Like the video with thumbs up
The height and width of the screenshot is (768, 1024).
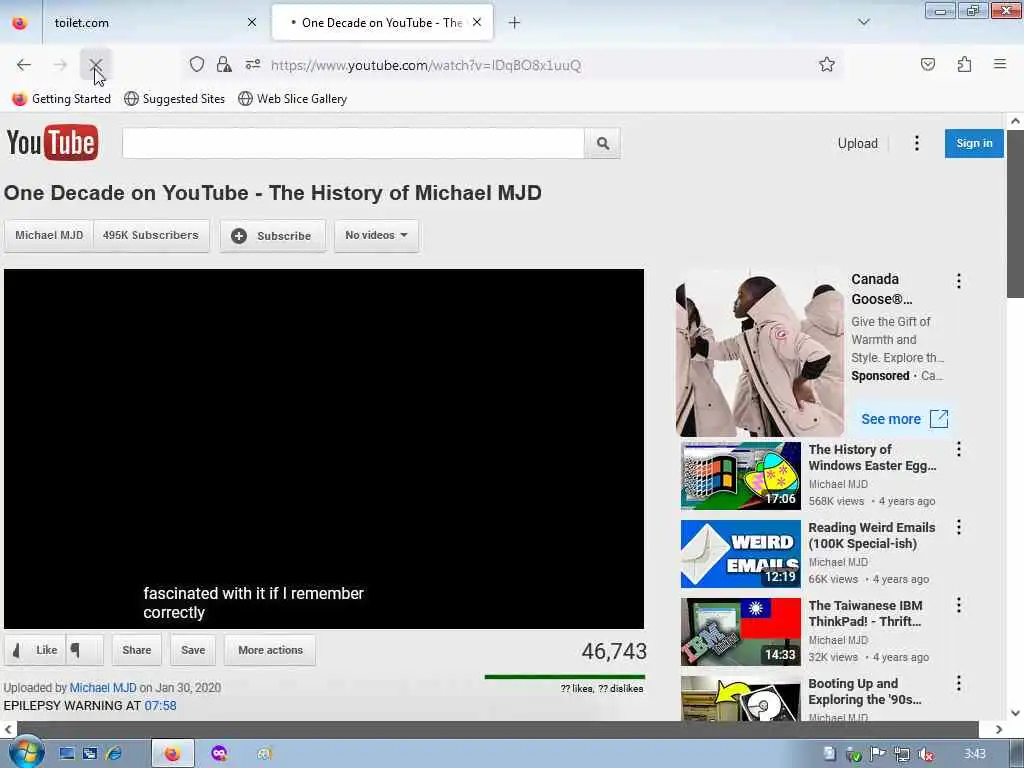coord(35,650)
